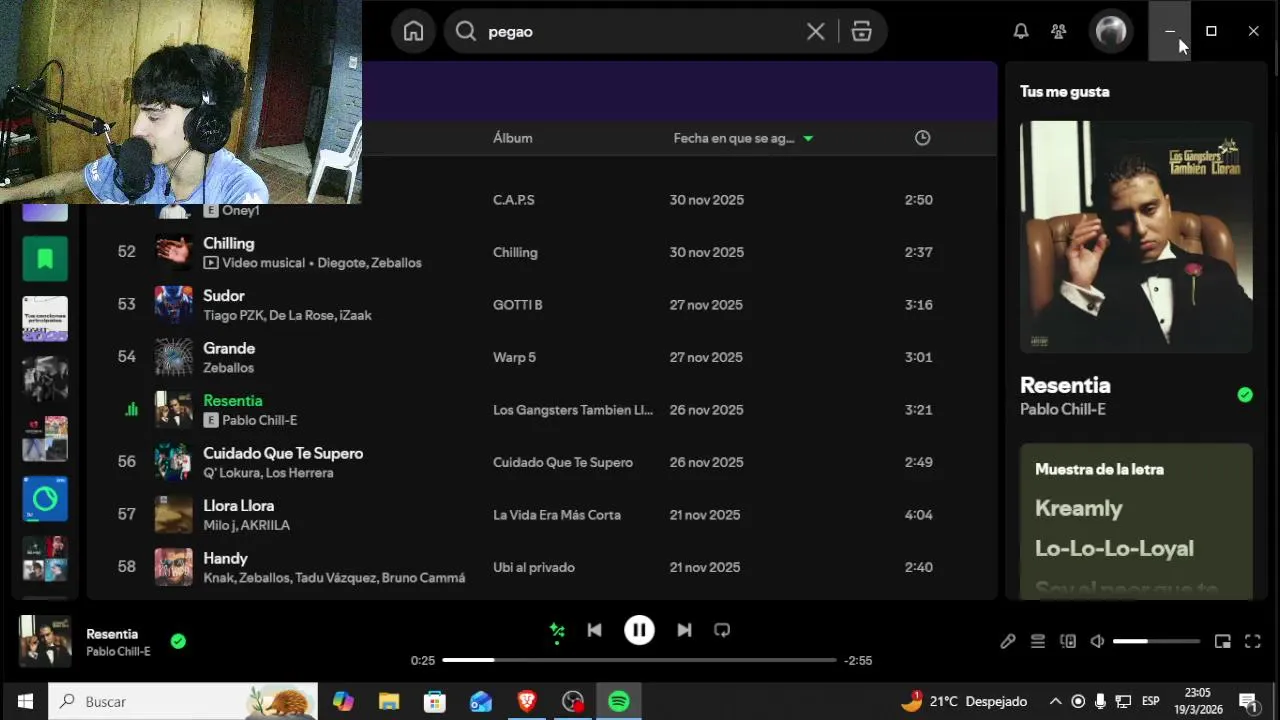The width and height of the screenshot is (1280, 720).
Task: Go to Spotify Home via house icon
Action: (x=413, y=31)
